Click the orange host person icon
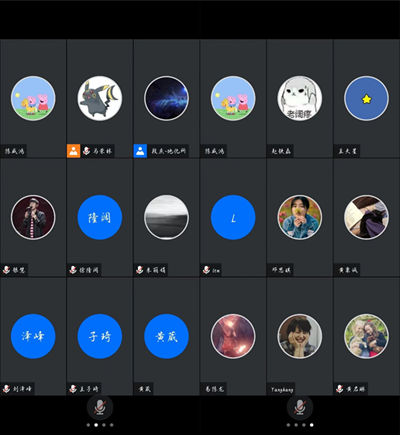Screen dimensions: 400x435 click(73, 151)
